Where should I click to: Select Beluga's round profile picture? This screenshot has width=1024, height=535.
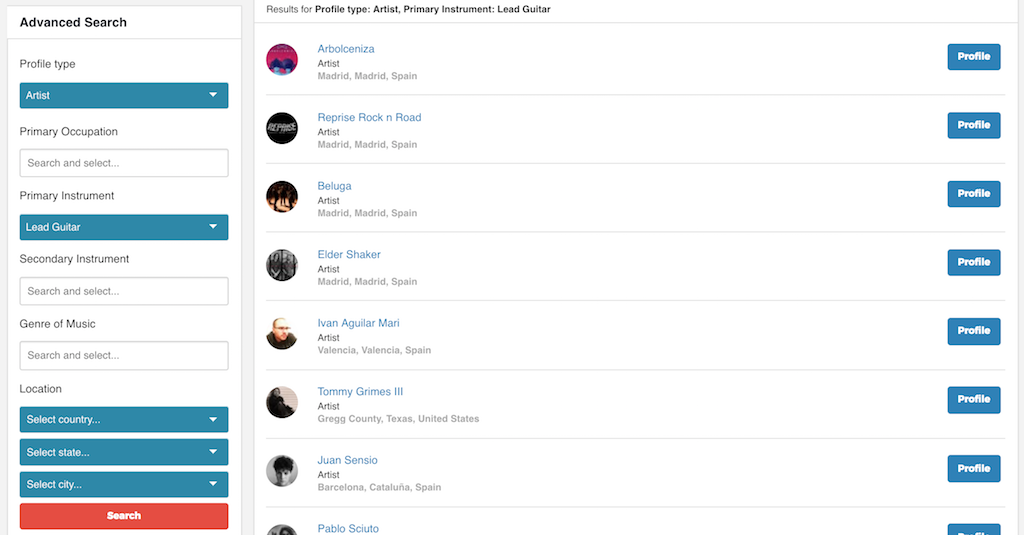click(x=282, y=197)
